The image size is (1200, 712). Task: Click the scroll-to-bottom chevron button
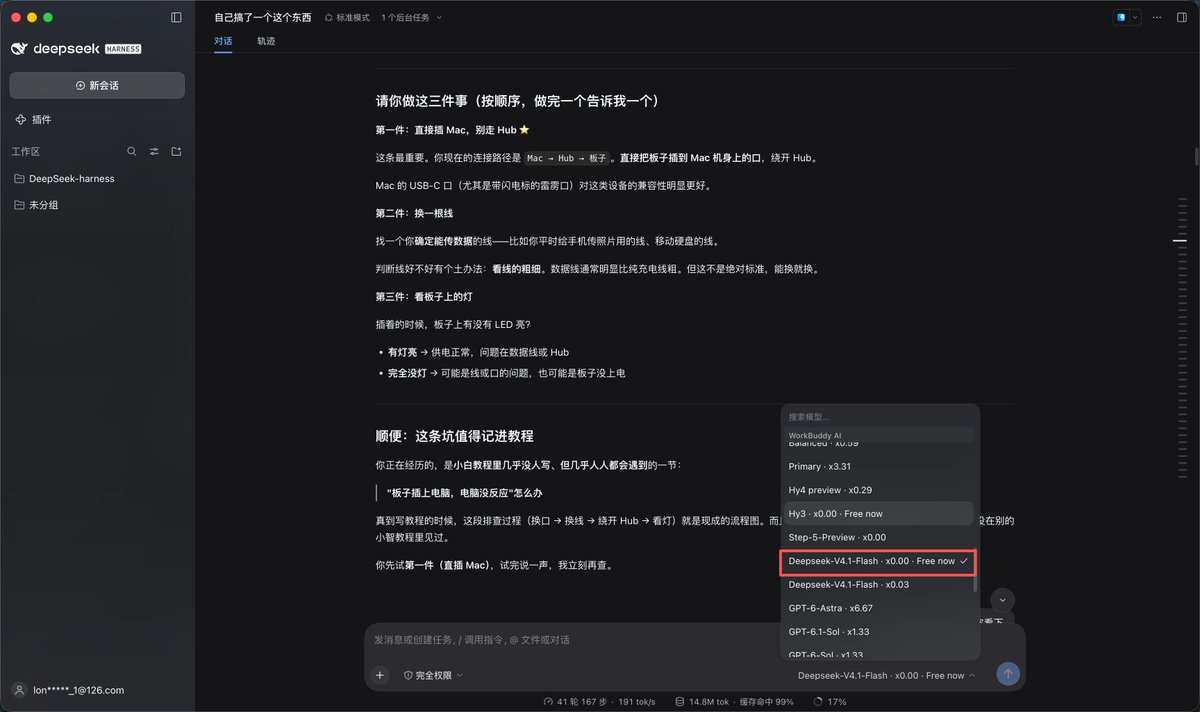[x=1003, y=600]
